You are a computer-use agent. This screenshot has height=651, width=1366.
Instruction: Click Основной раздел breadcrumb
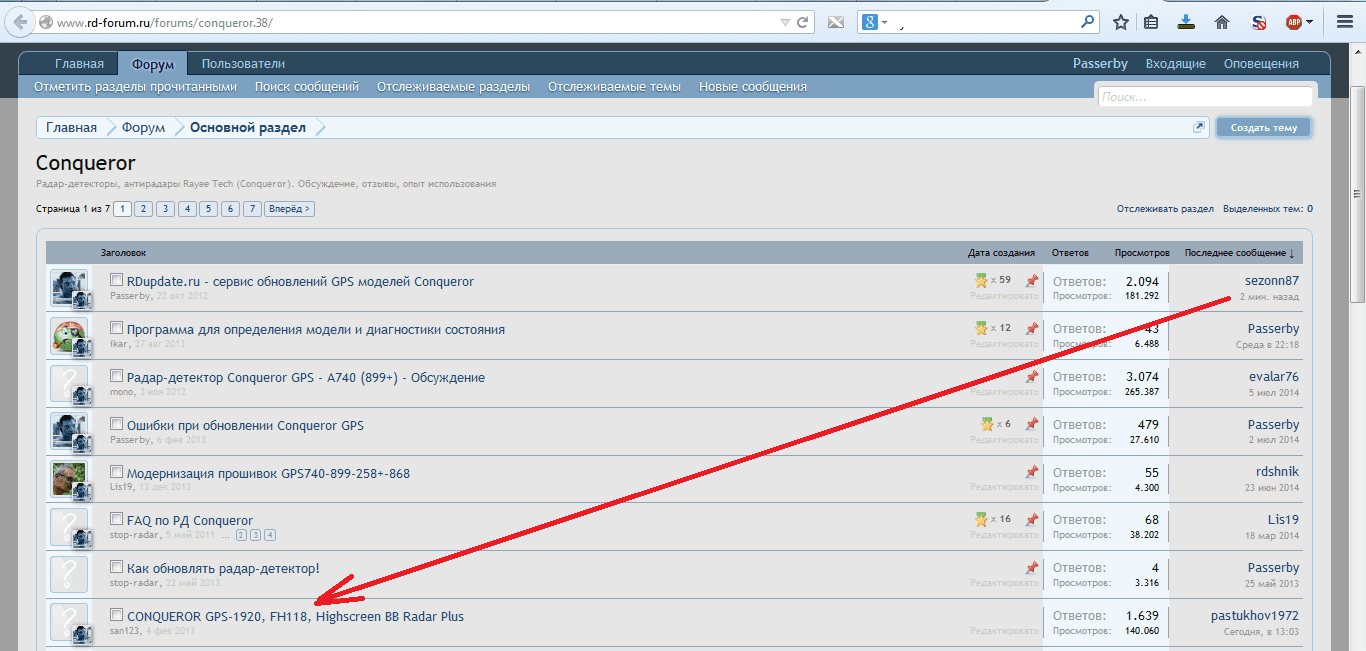248,128
